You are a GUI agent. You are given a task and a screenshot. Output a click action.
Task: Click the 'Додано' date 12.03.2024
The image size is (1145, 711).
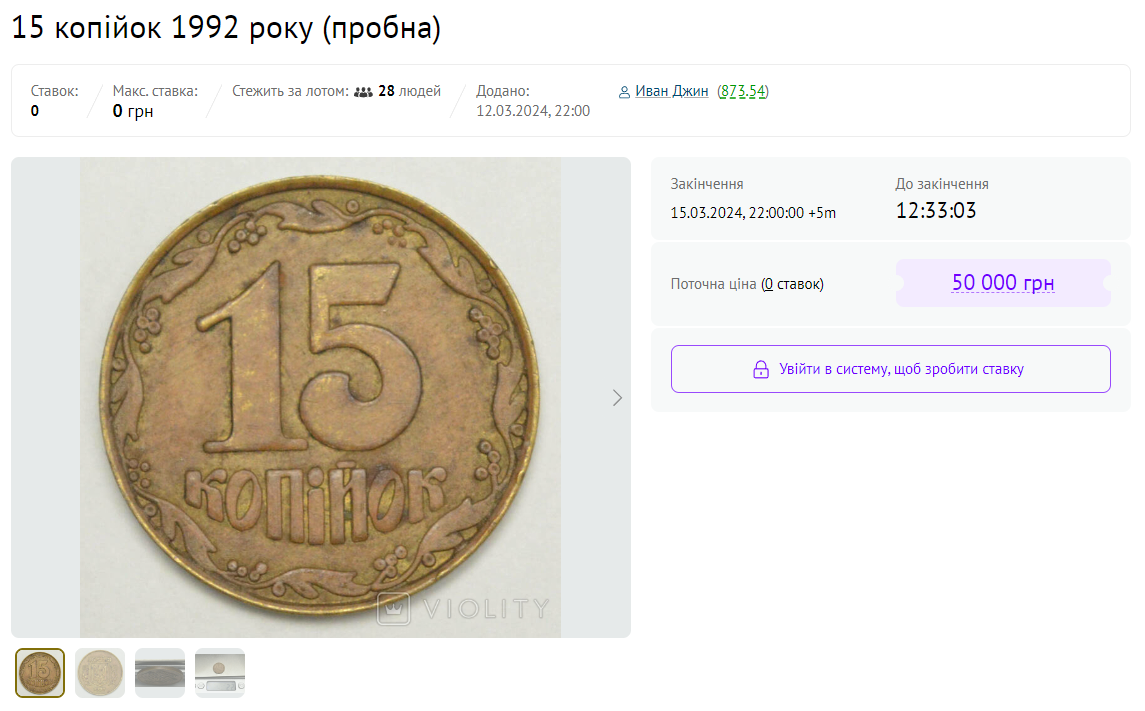(533, 111)
